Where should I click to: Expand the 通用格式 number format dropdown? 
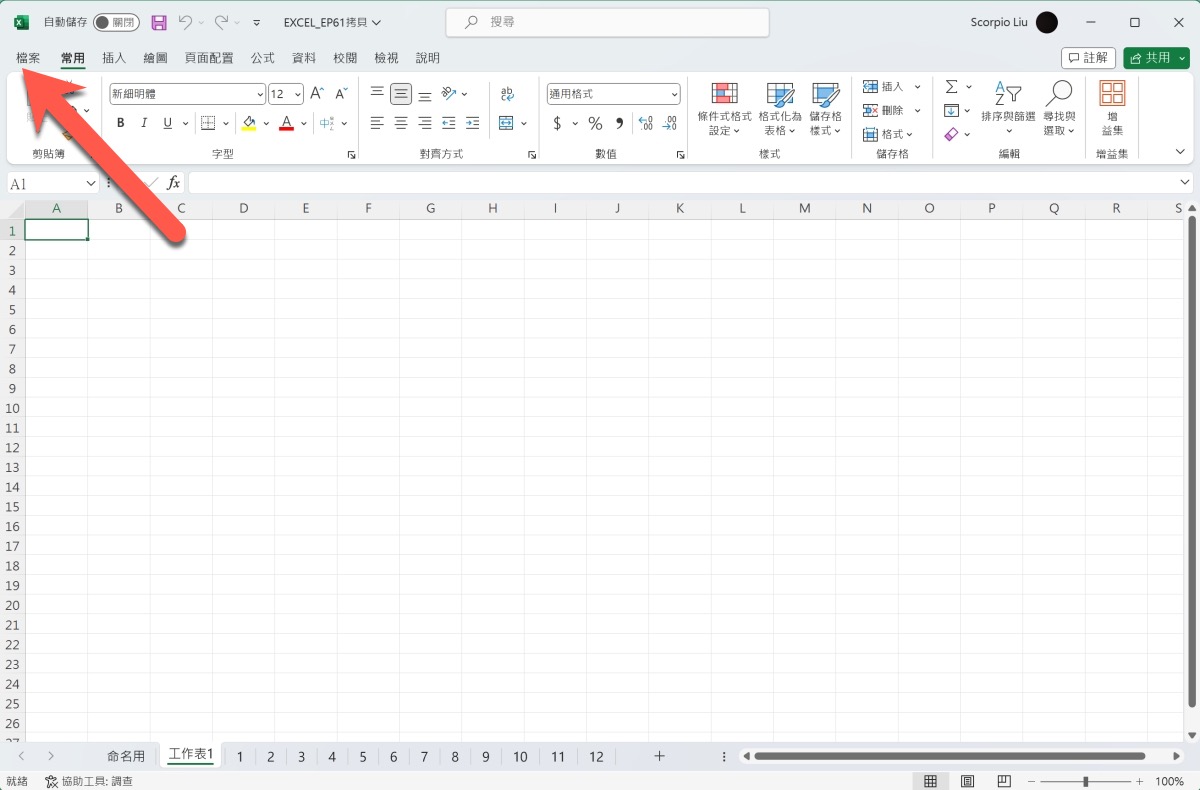[674, 94]
